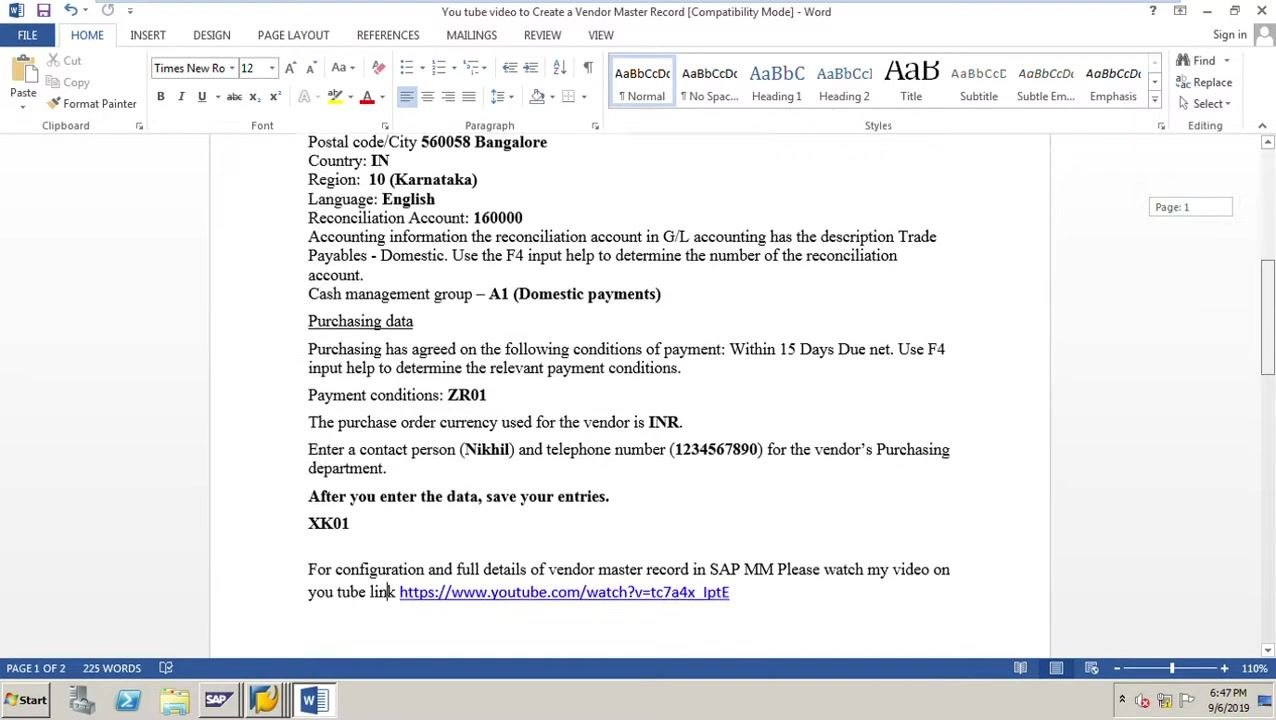The height and width of the screenshot is (720, 1276).
Task: Center align the paragraph
Action: [427, 97]
